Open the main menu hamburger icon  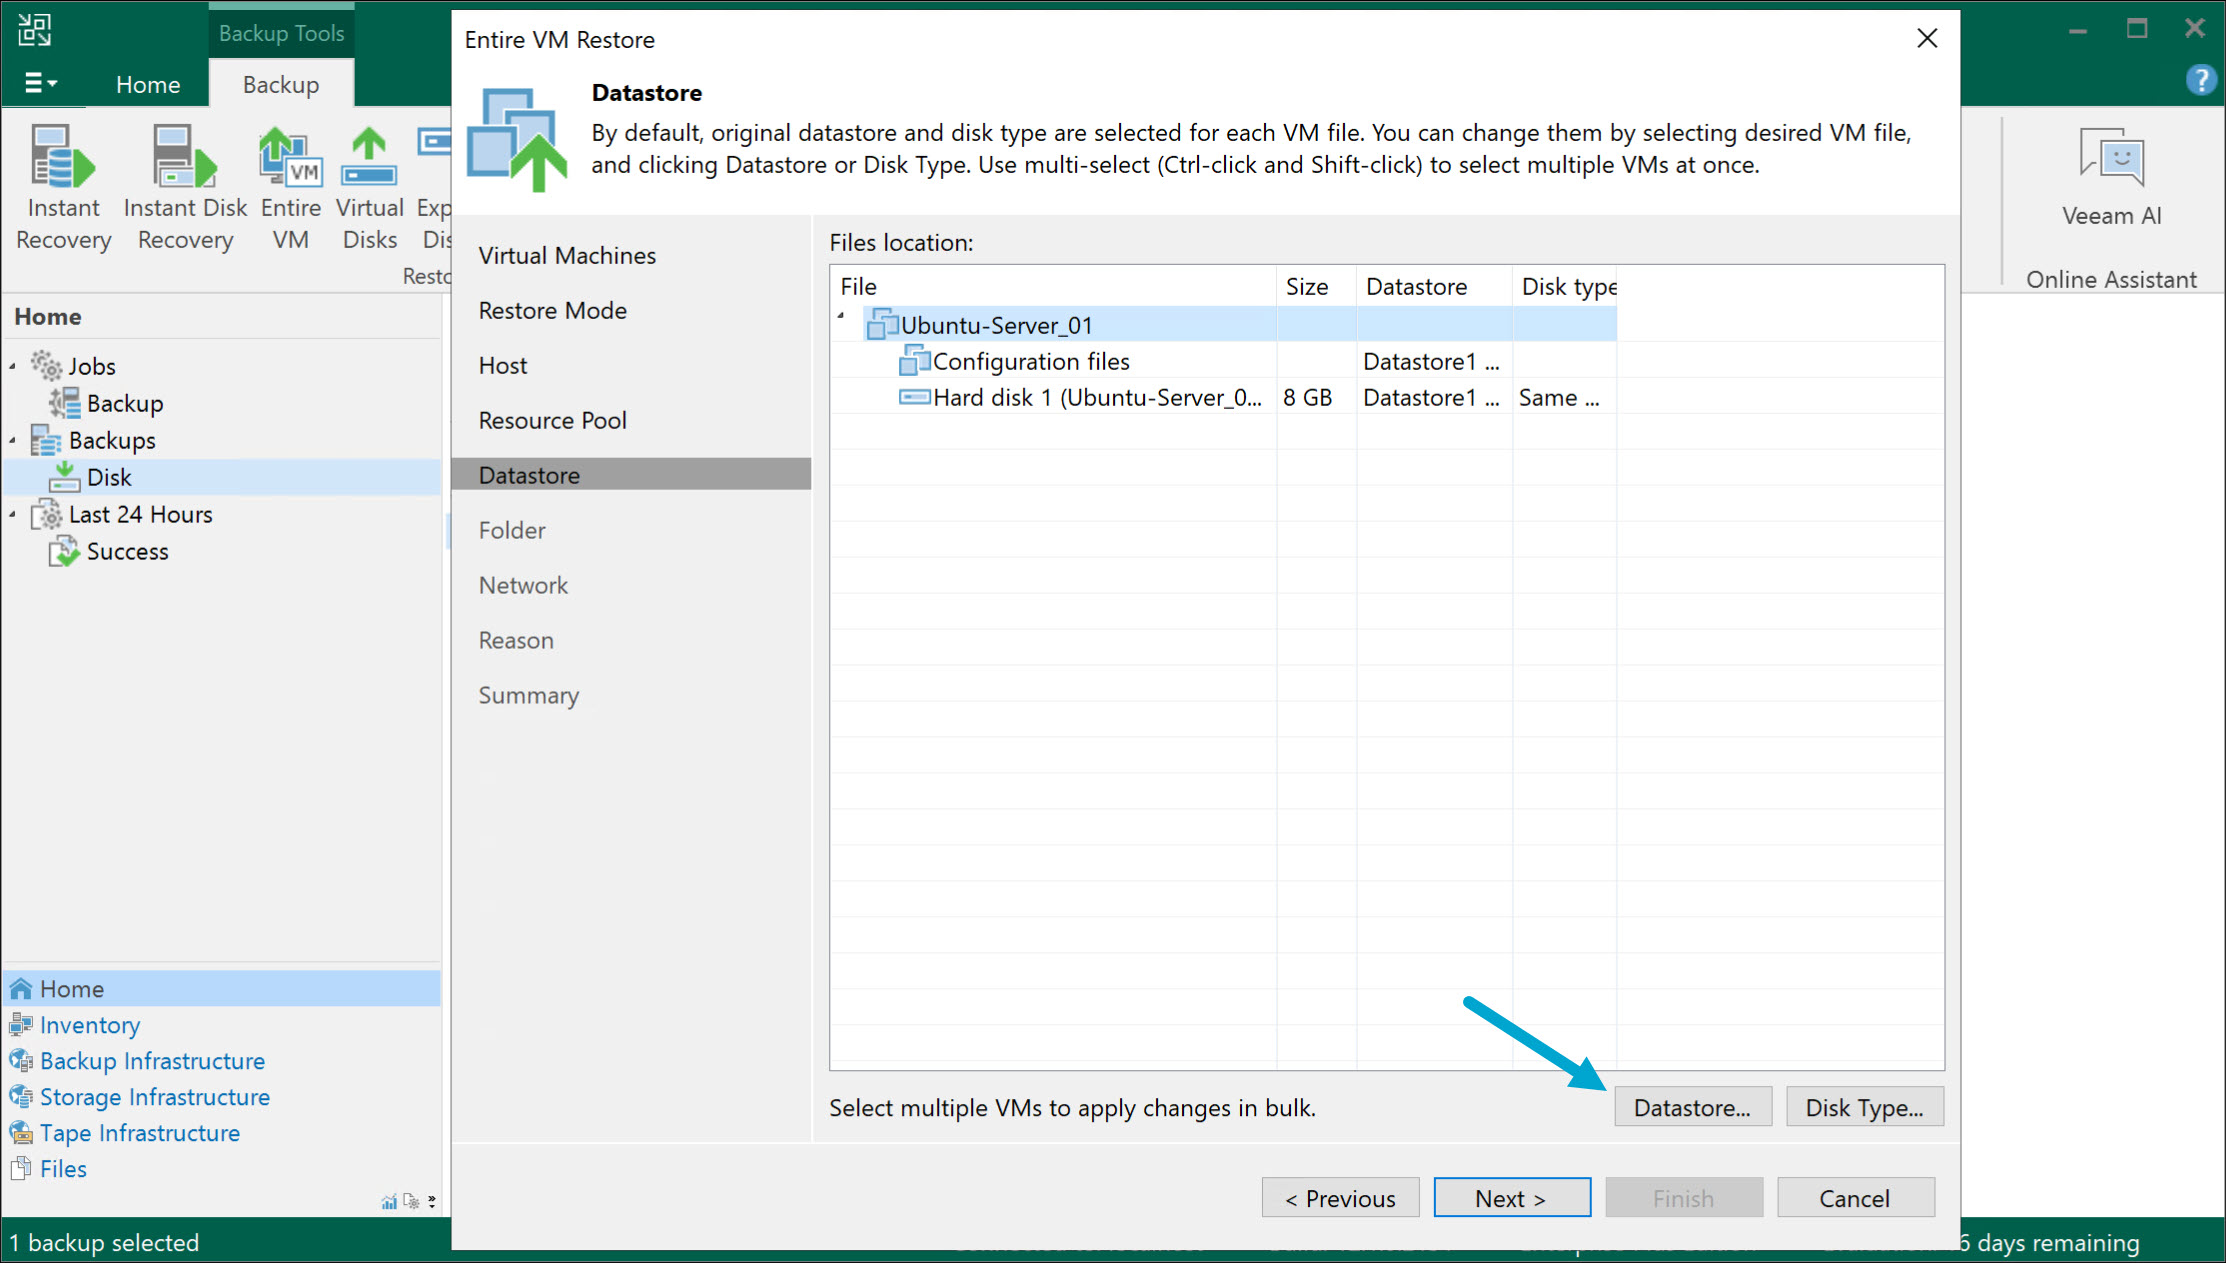pyautogui.click(x=40, y=83)
